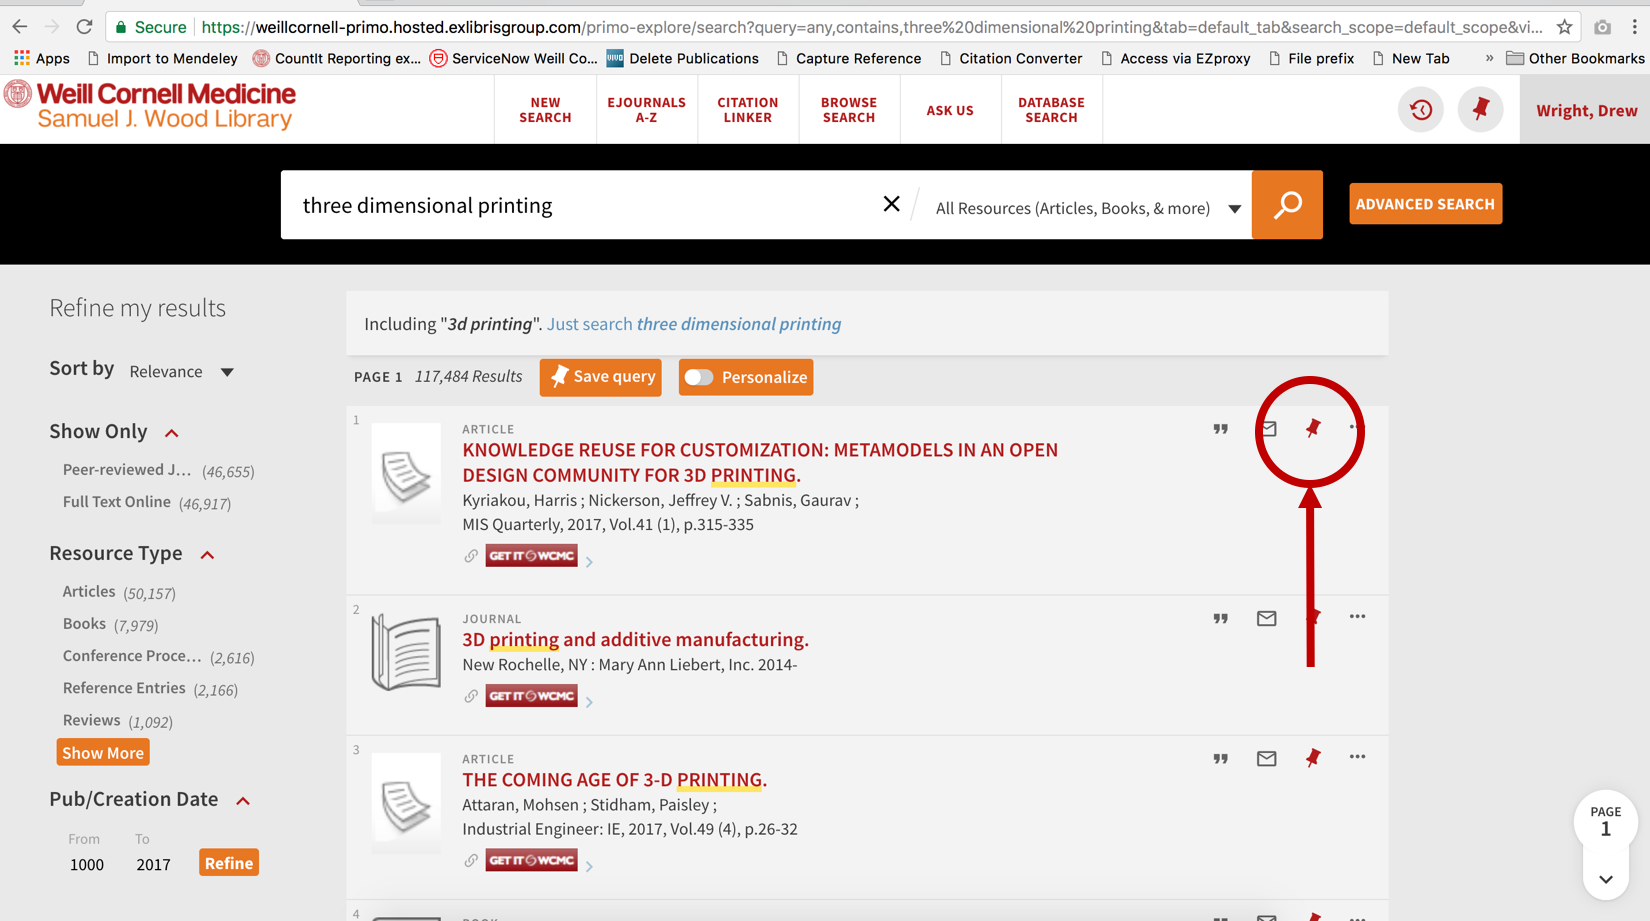1650x921 pixels.
Task: Reload the page with refresh icon
Action: [84, 27]
